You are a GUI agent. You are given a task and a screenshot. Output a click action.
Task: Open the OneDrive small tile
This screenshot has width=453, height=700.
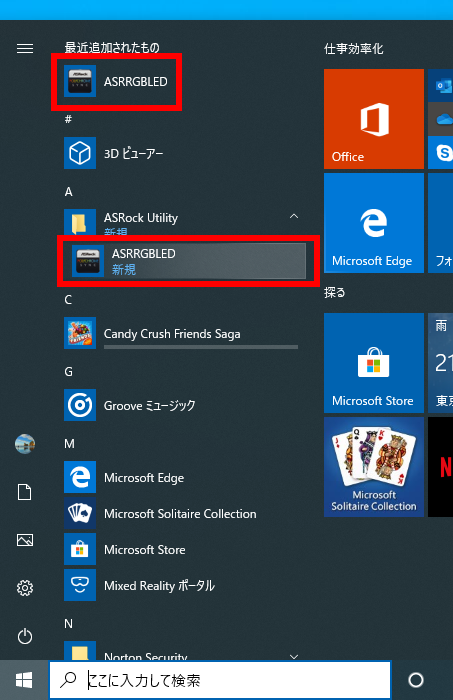441,119
